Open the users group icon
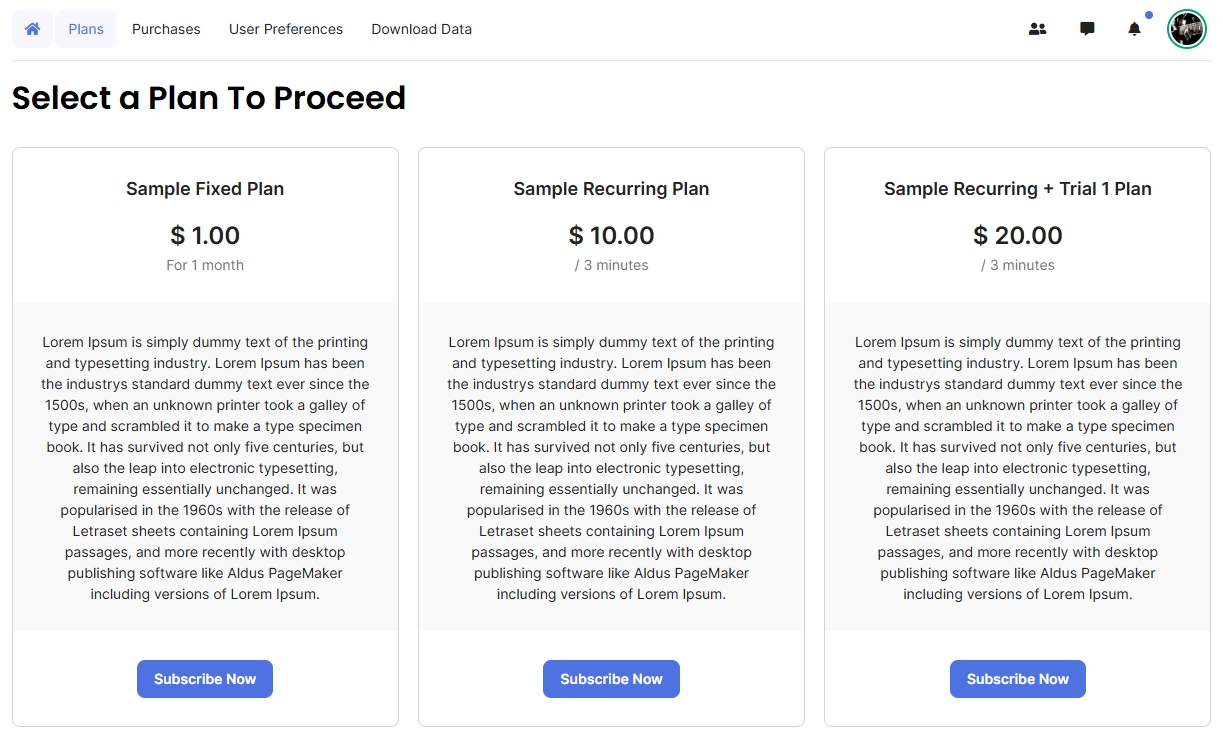1223x740 pixels. (x=1037, y=29)
